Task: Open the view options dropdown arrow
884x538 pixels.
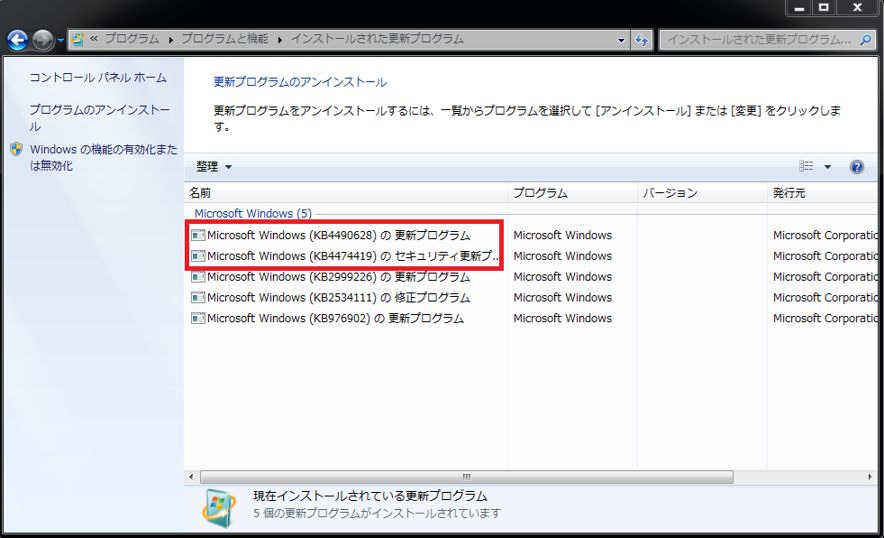Action: (x=828, y=167)
